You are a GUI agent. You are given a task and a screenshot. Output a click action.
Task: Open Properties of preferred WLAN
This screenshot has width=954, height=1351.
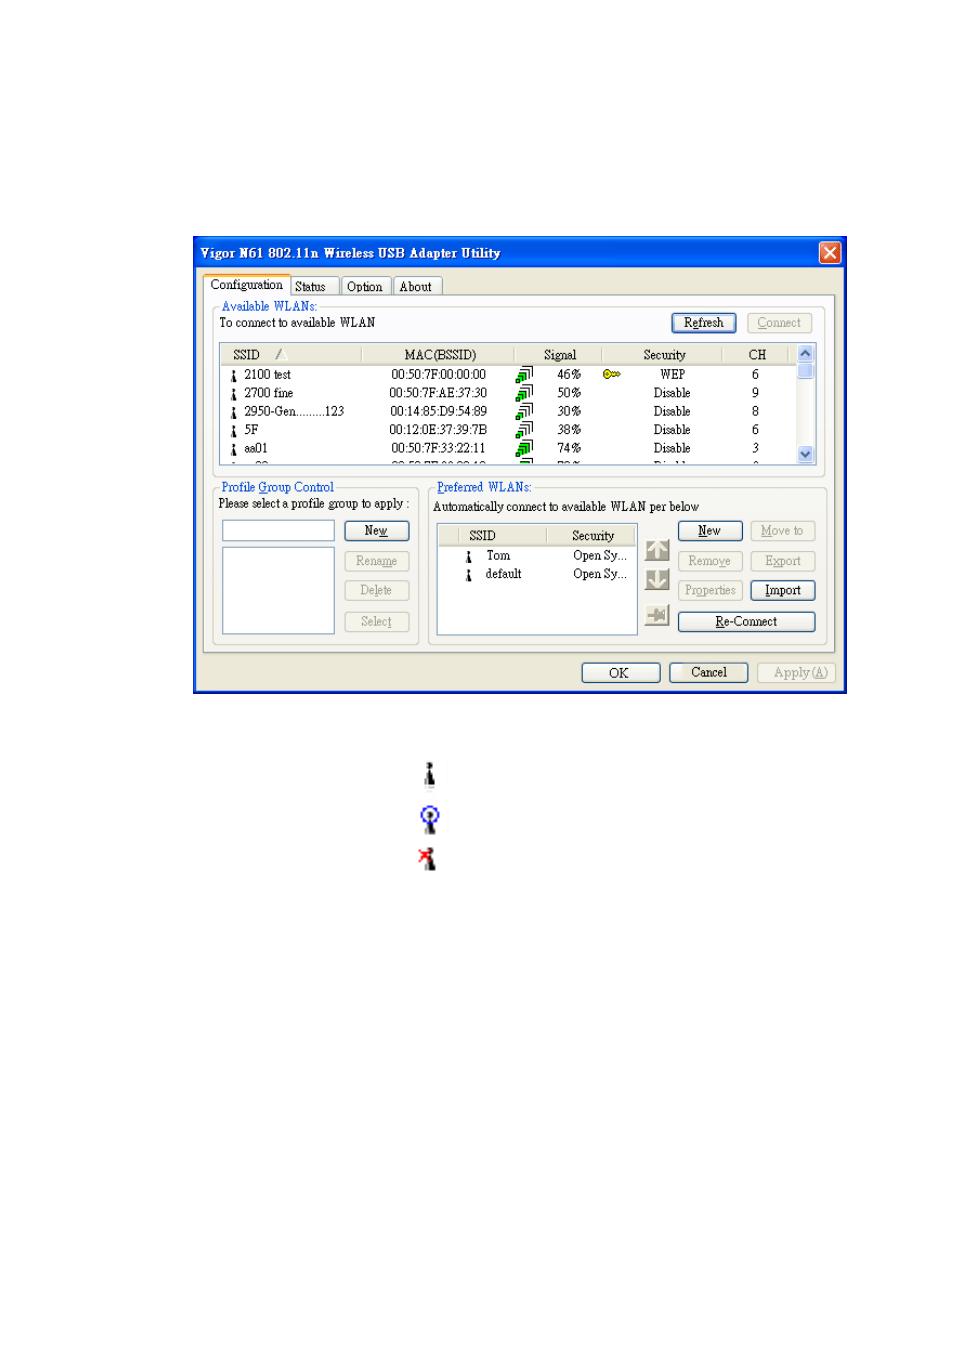tap(710, 591)
